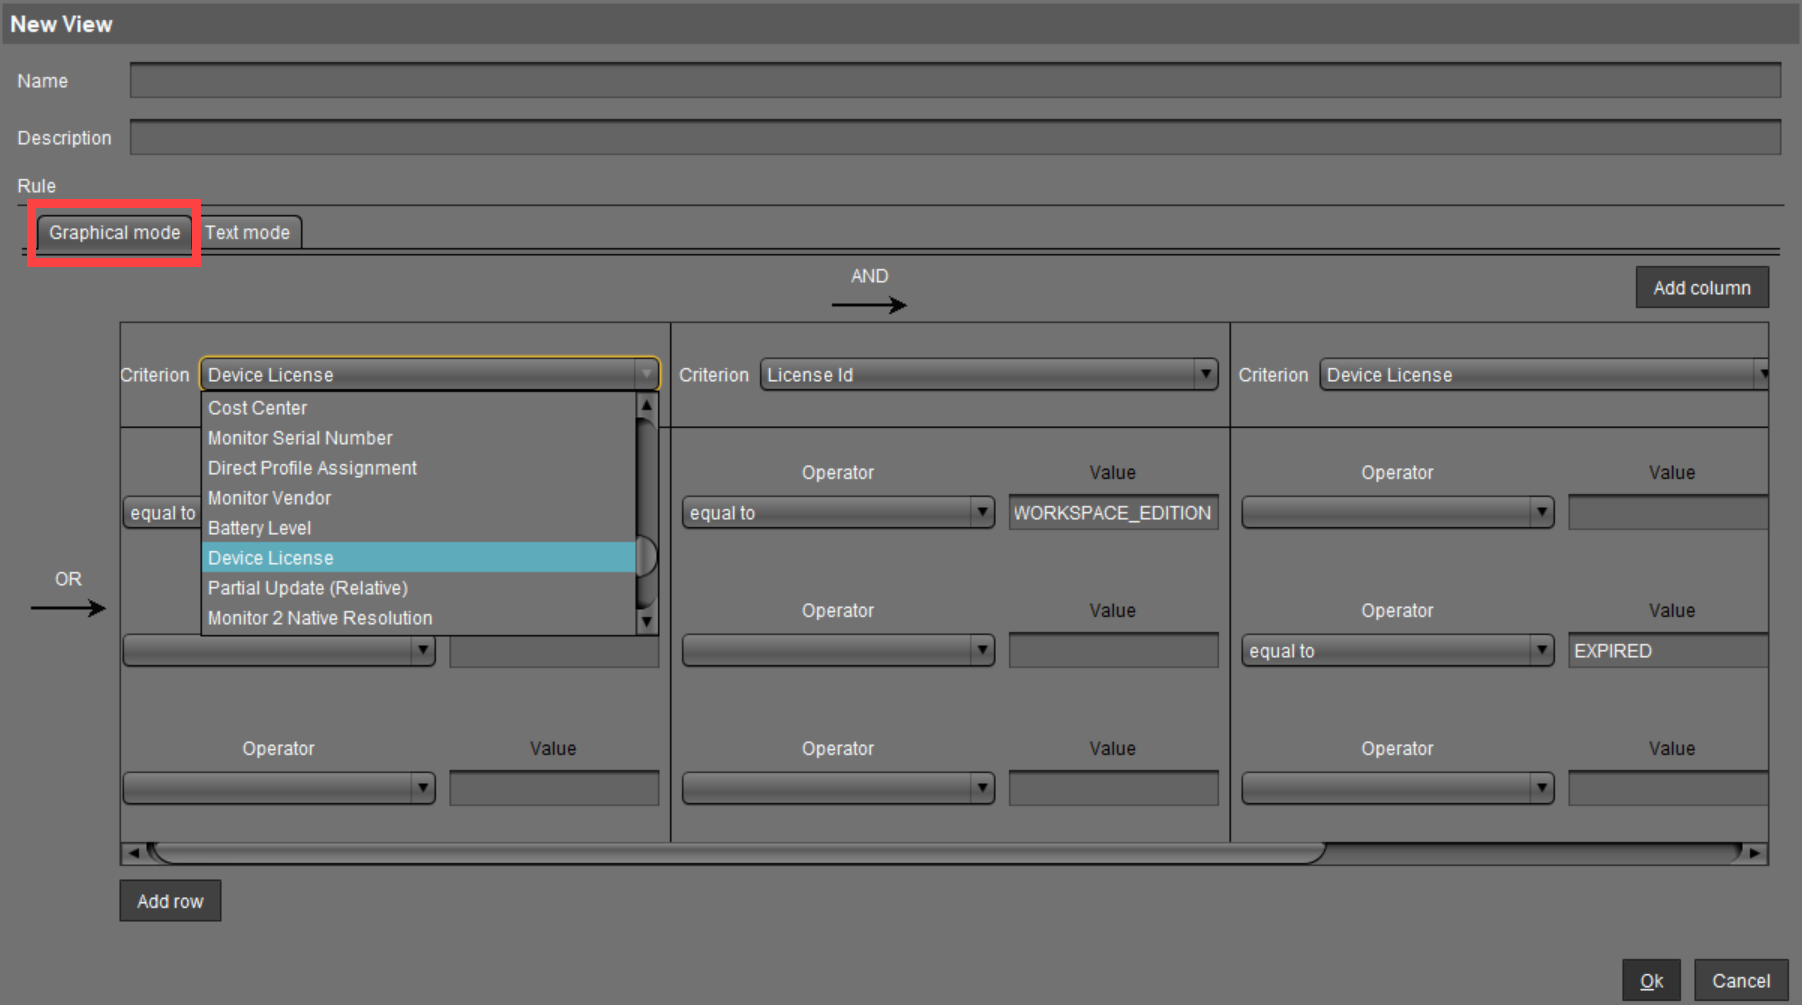Click the Add column button
Viewport: 1802px width, 1005px height.
tap(1701, 287)
